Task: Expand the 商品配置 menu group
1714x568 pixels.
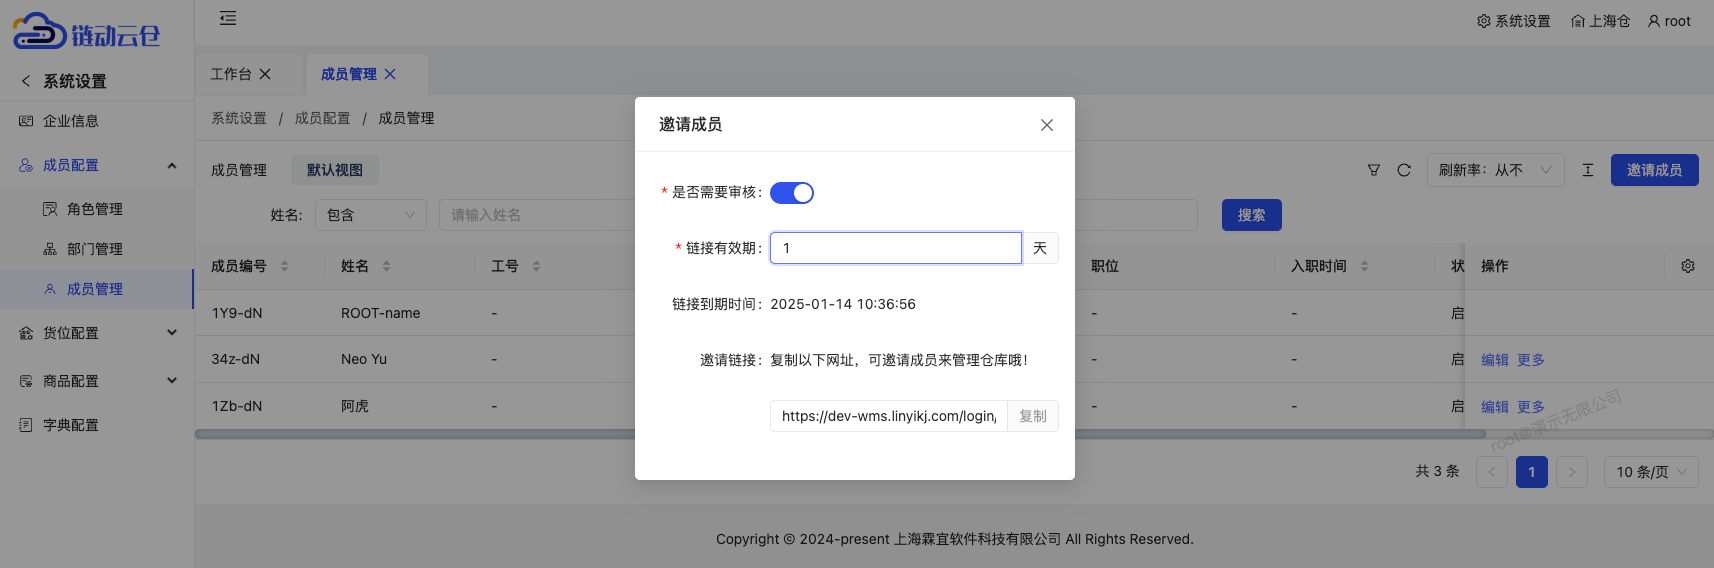Action: [96, 381]
